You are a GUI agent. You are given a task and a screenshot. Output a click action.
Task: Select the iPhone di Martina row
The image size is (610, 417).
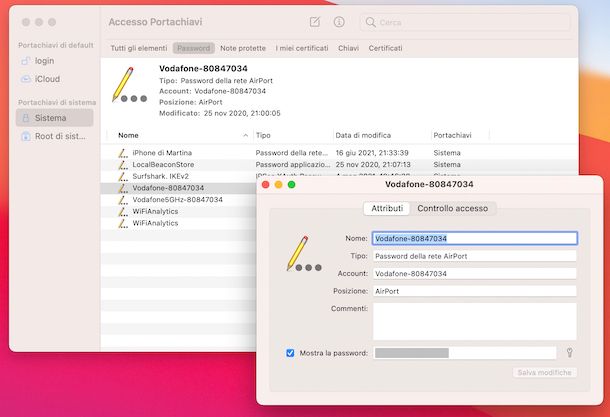pos(339,153)
